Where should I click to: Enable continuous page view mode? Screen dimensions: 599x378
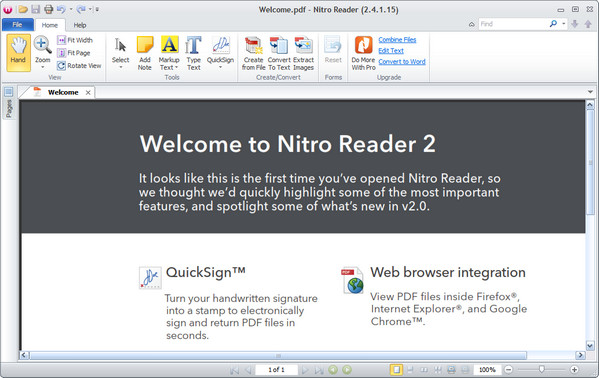point(410,370)
